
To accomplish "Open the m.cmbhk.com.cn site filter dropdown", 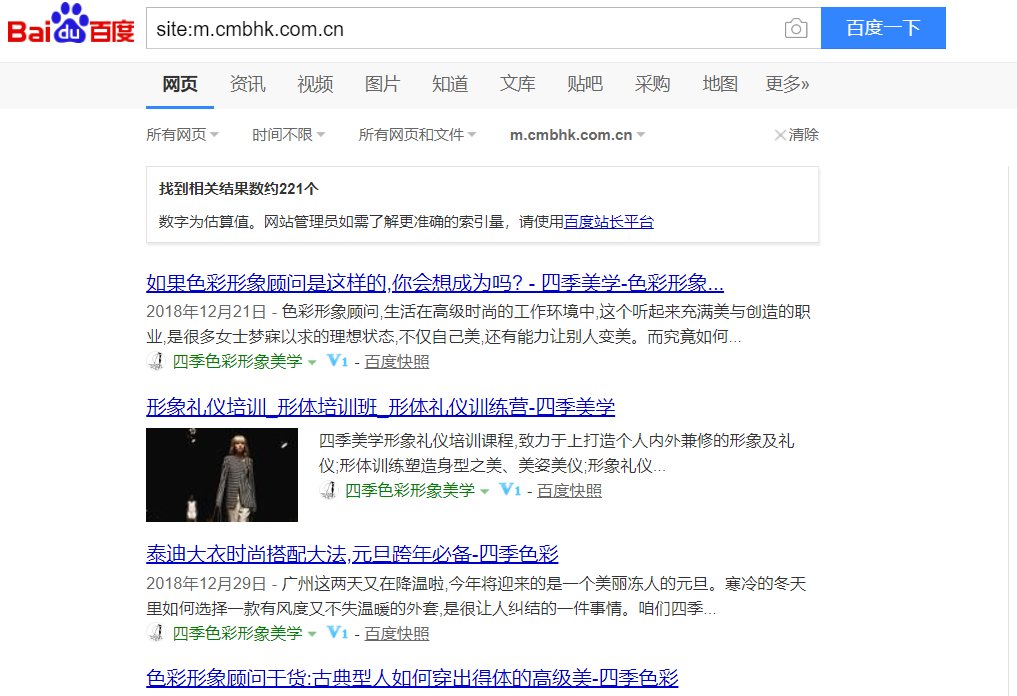I will [577, 135].
